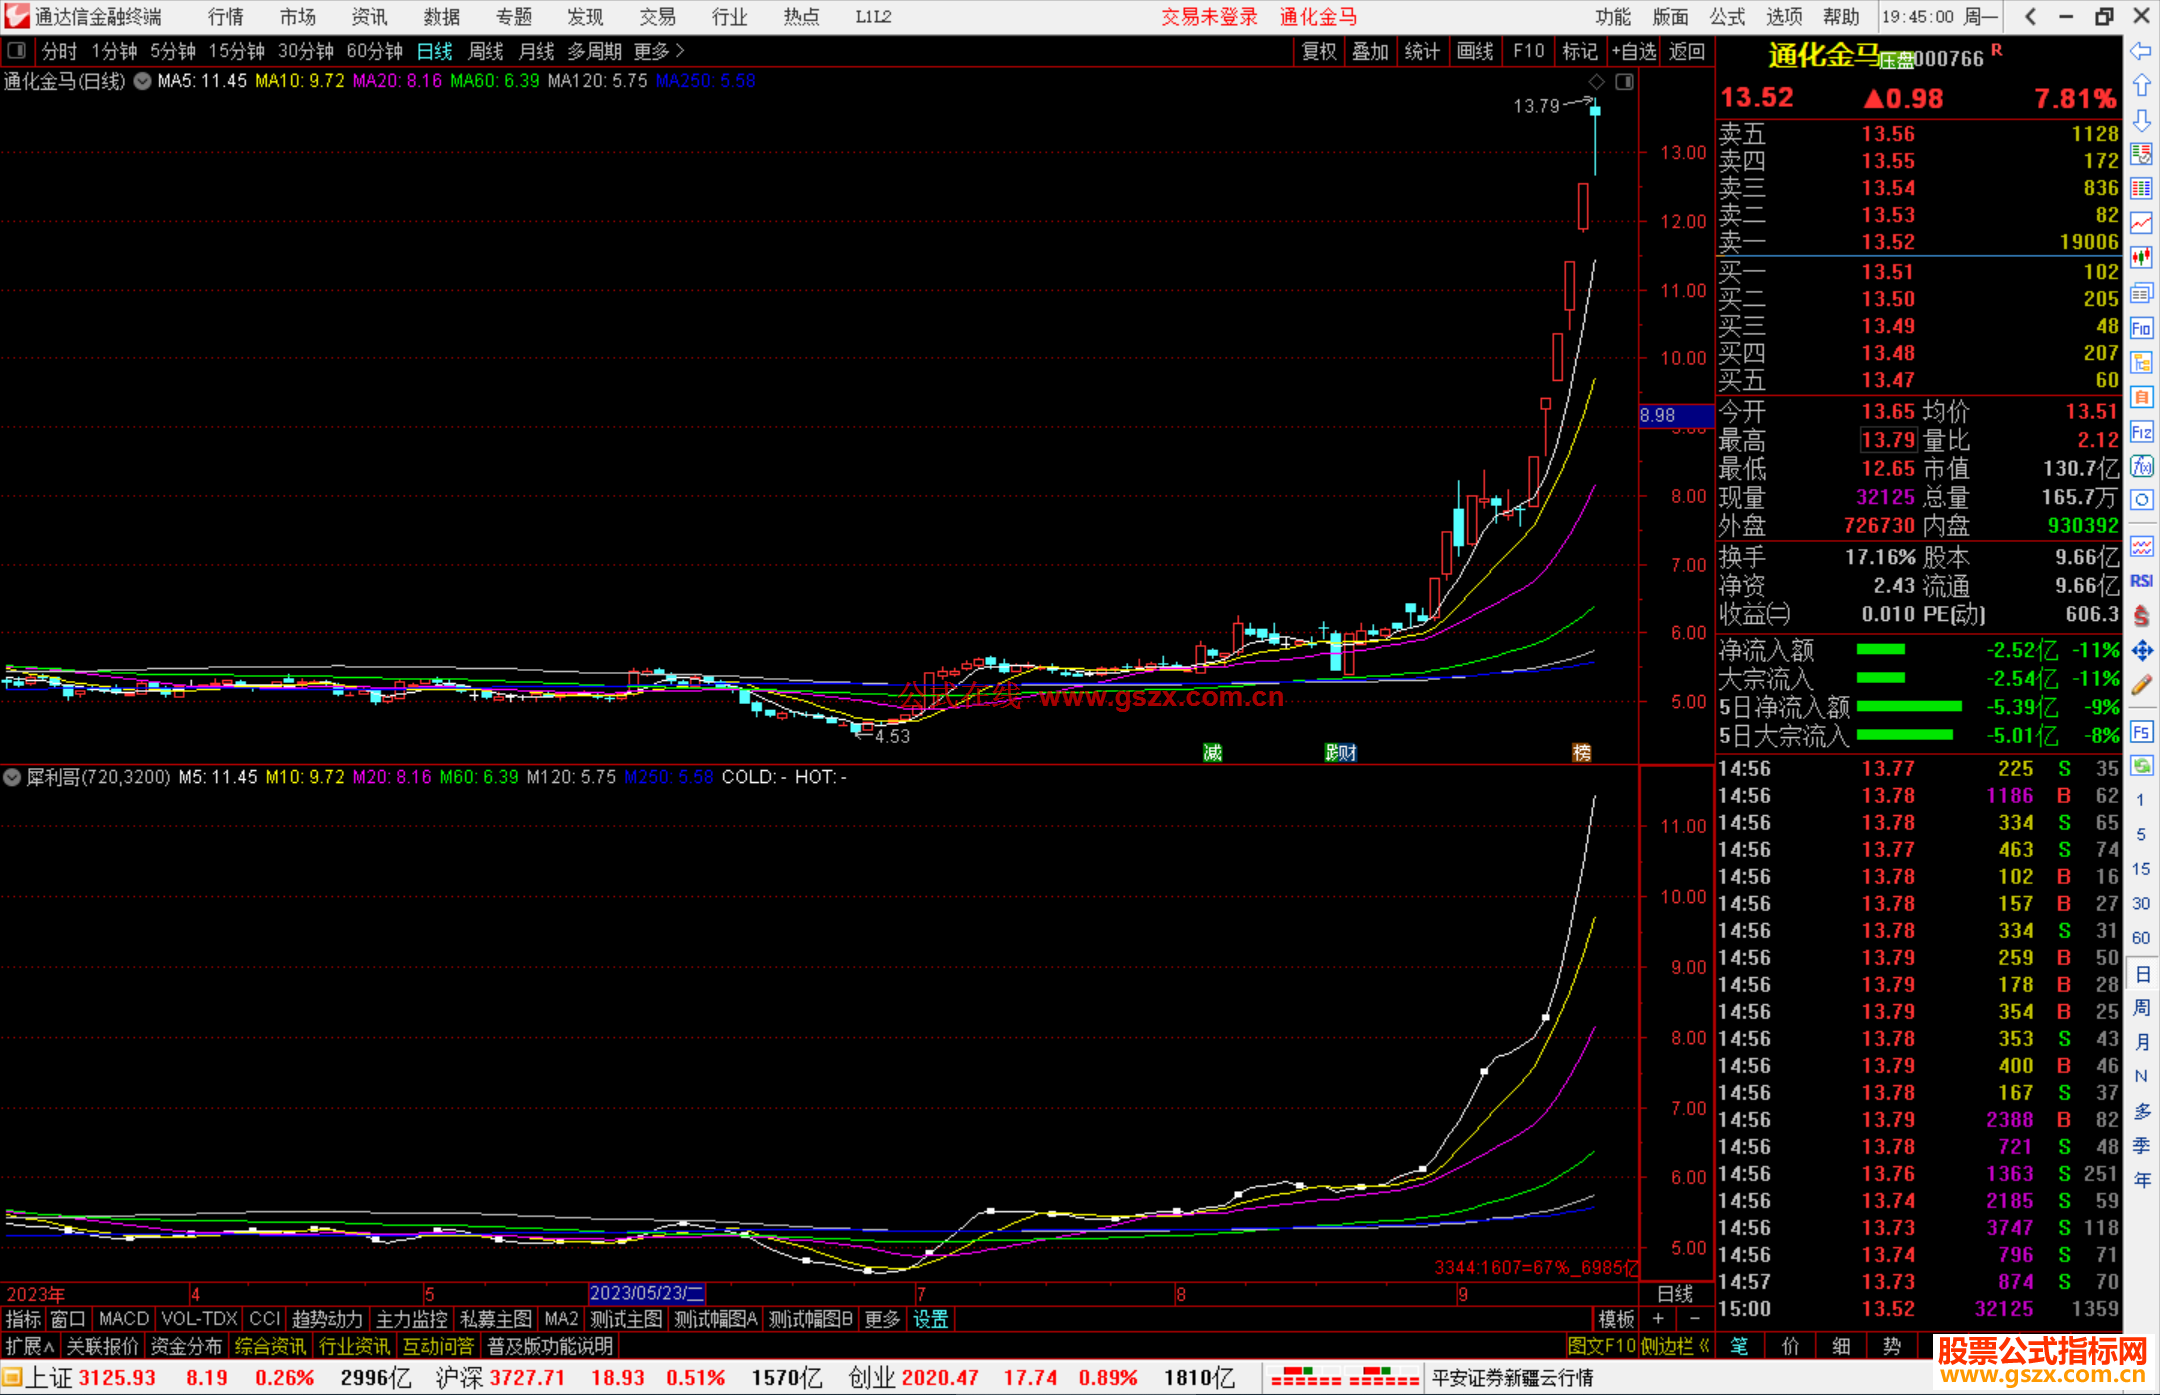Viewport: 2160px width, 1395px height.
Task: Toggle the panel icon left of 分时
Action: [17, 50]
